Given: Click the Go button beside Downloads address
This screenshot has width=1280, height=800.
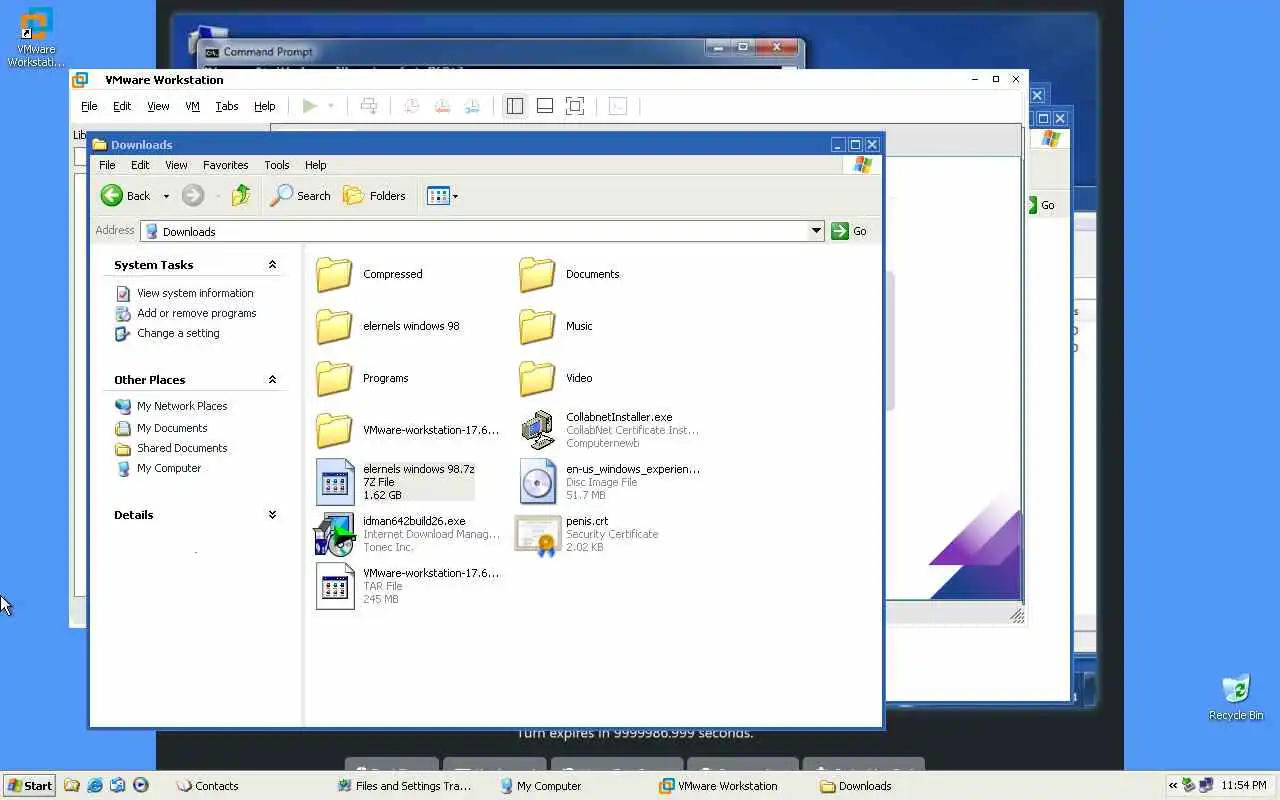Looking at the screenshot, I should [x=849, y=231].
